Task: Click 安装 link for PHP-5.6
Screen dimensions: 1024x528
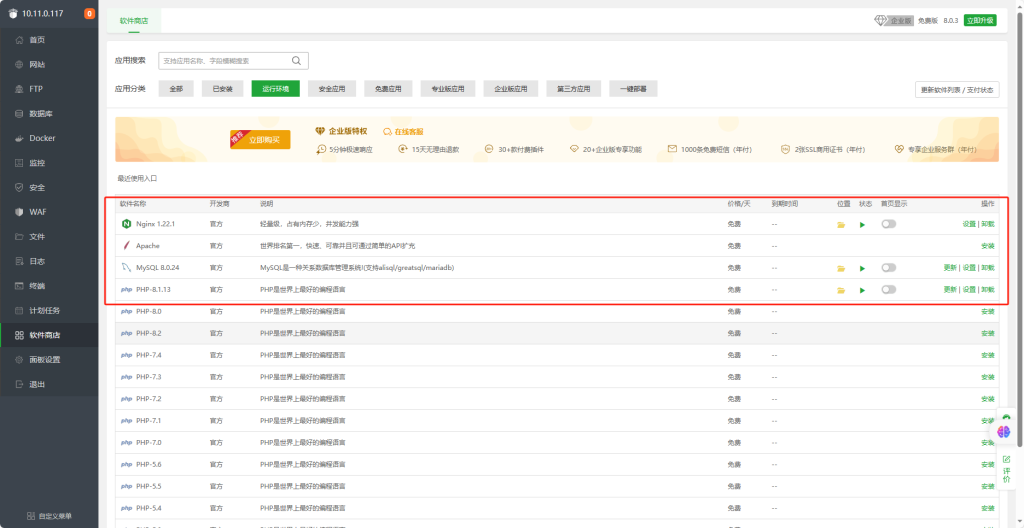Action: pos(988,465)
